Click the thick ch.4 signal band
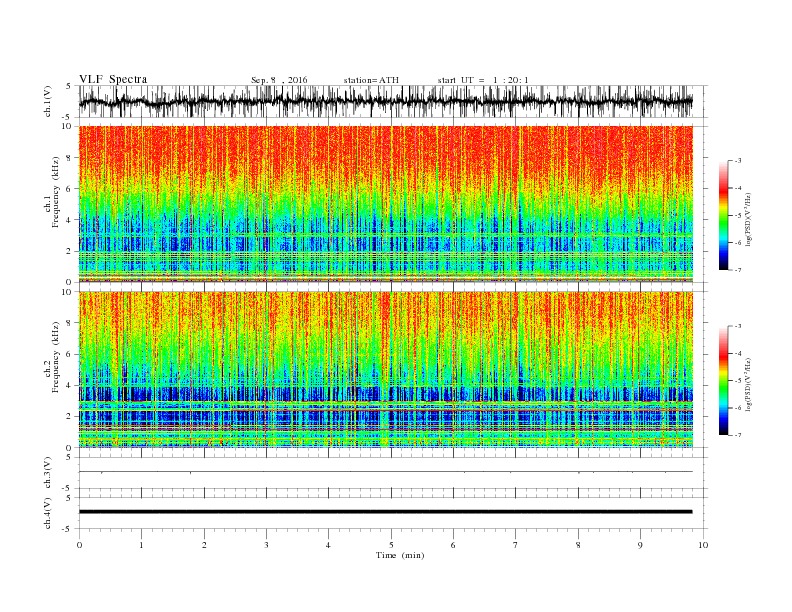 coord(385,512)
